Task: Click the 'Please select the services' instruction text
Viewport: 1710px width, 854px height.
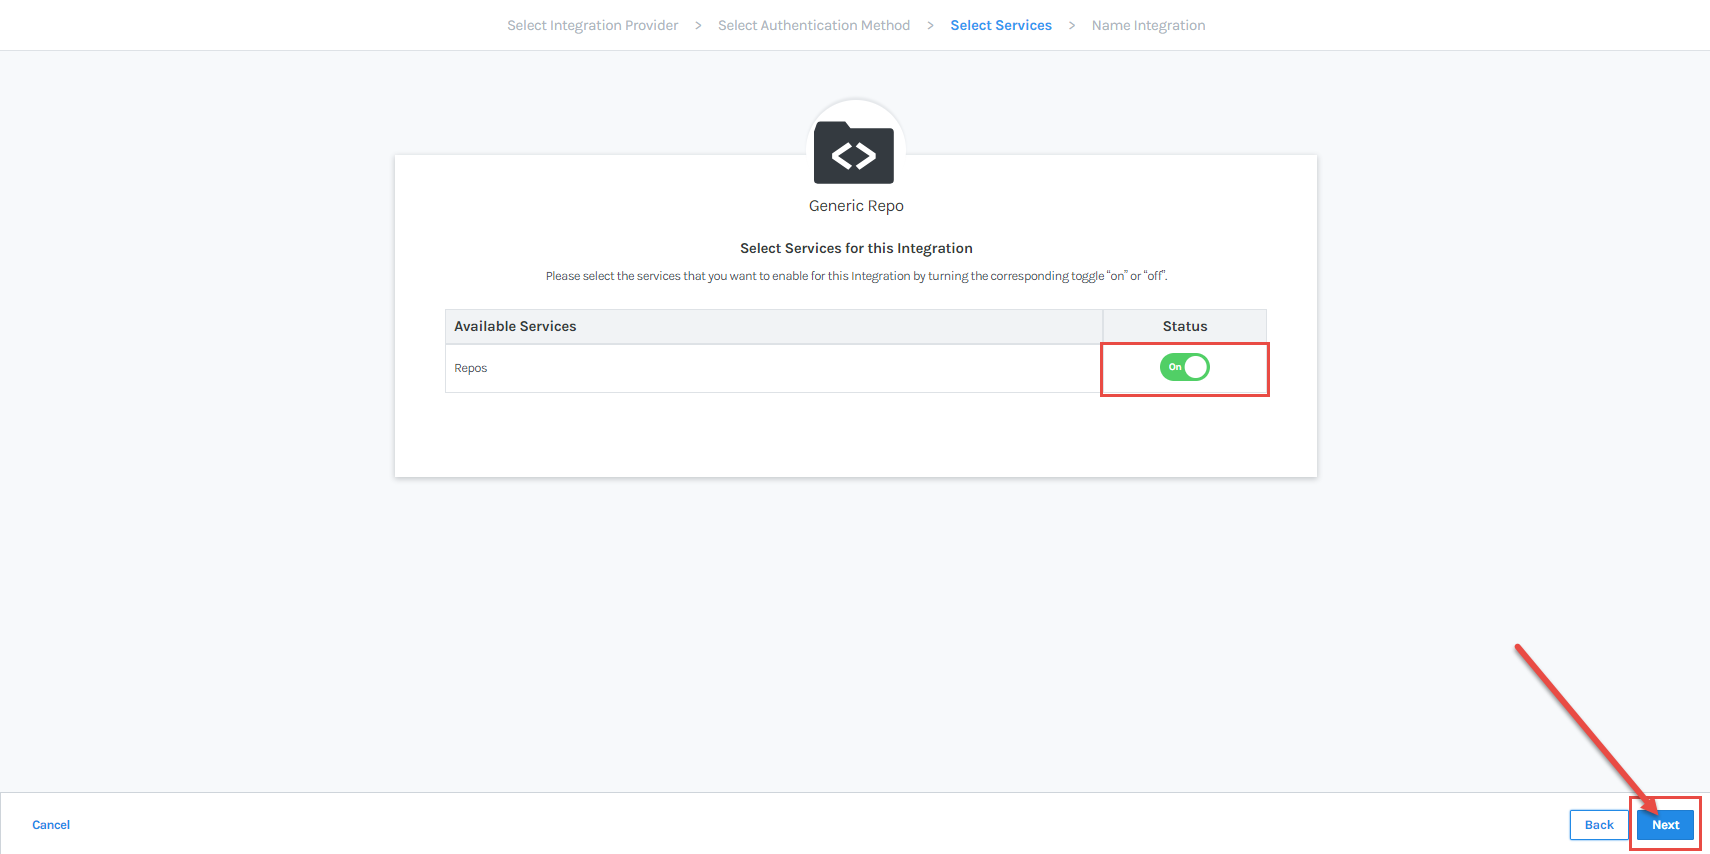Action: click(x=856, y=276)
